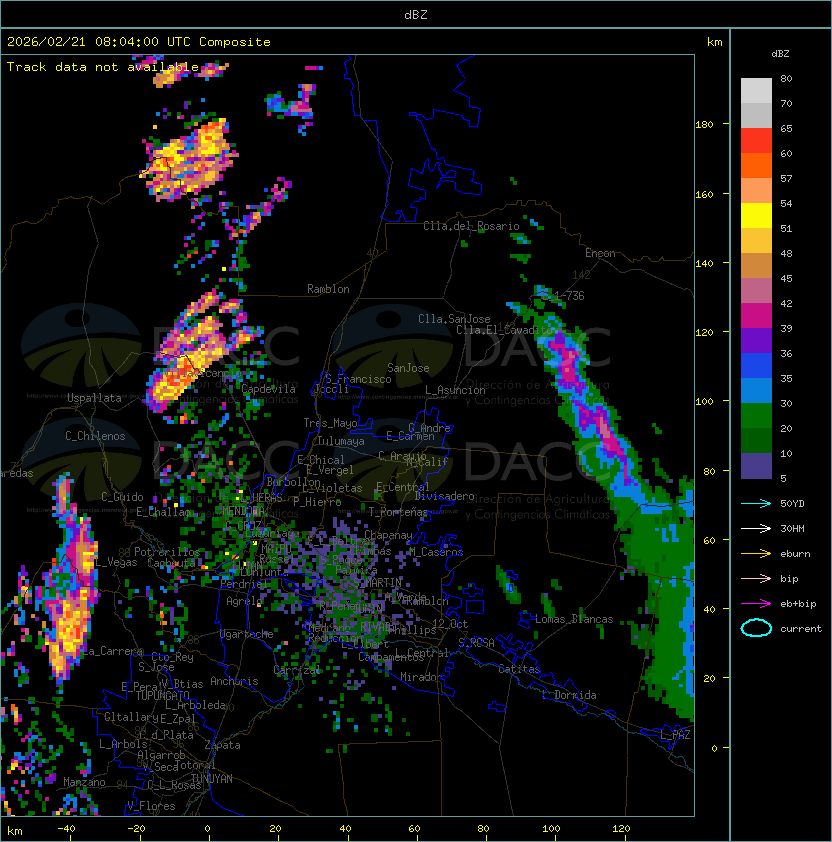Click the 'current' legend label
The width and height of the screenshot is (832, 842).
[801, 629]
